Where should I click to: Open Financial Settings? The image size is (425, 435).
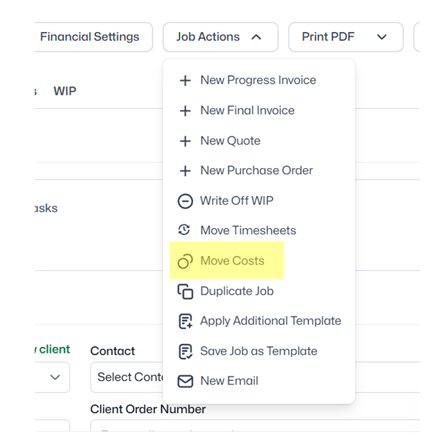[90, 37]
